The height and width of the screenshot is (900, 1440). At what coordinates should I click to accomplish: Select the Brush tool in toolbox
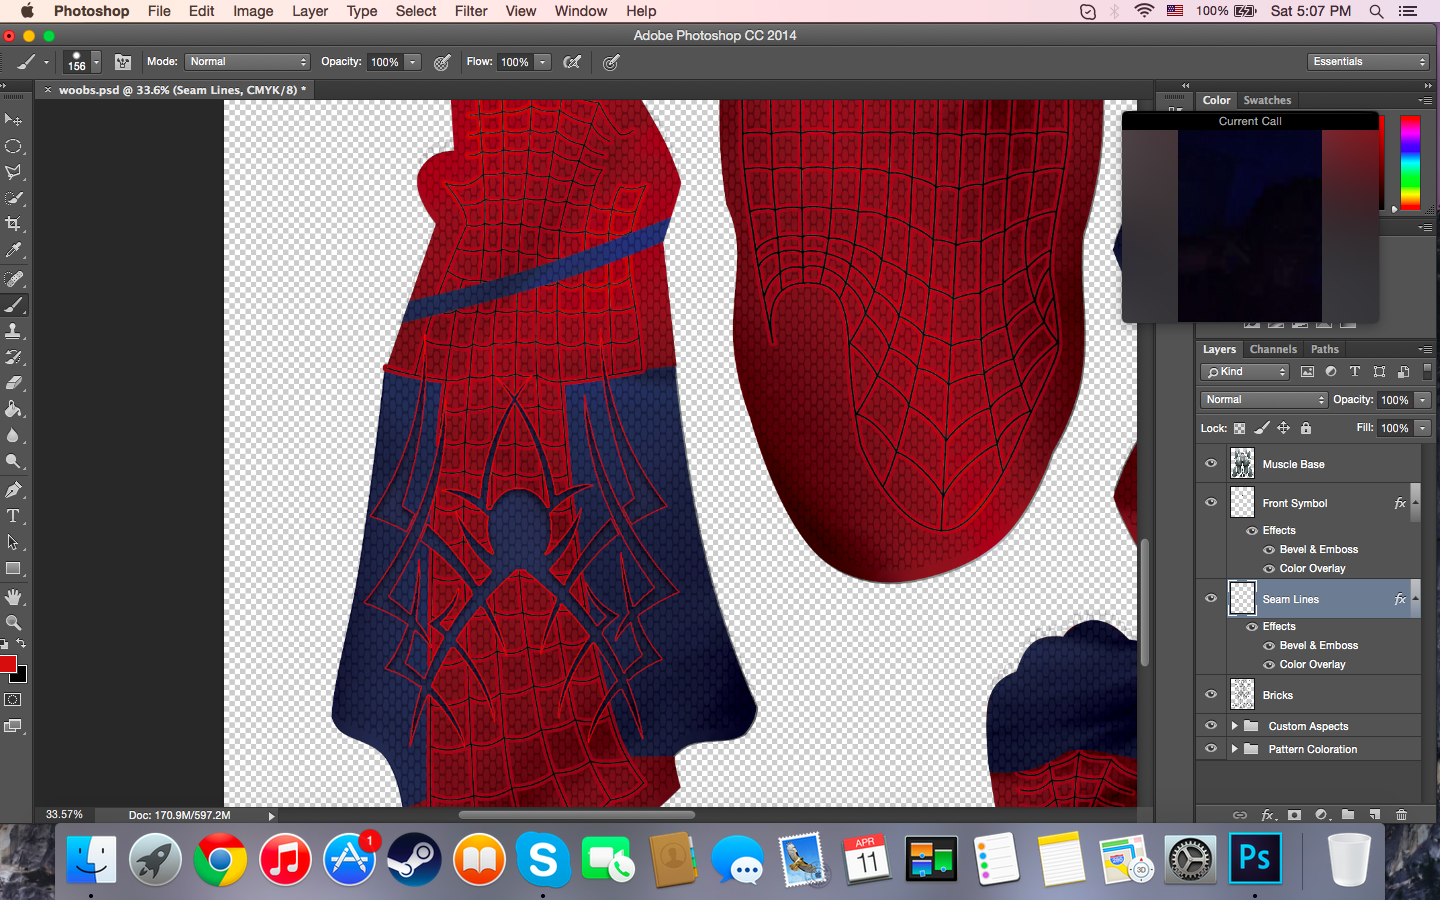[x=13, y=305]
